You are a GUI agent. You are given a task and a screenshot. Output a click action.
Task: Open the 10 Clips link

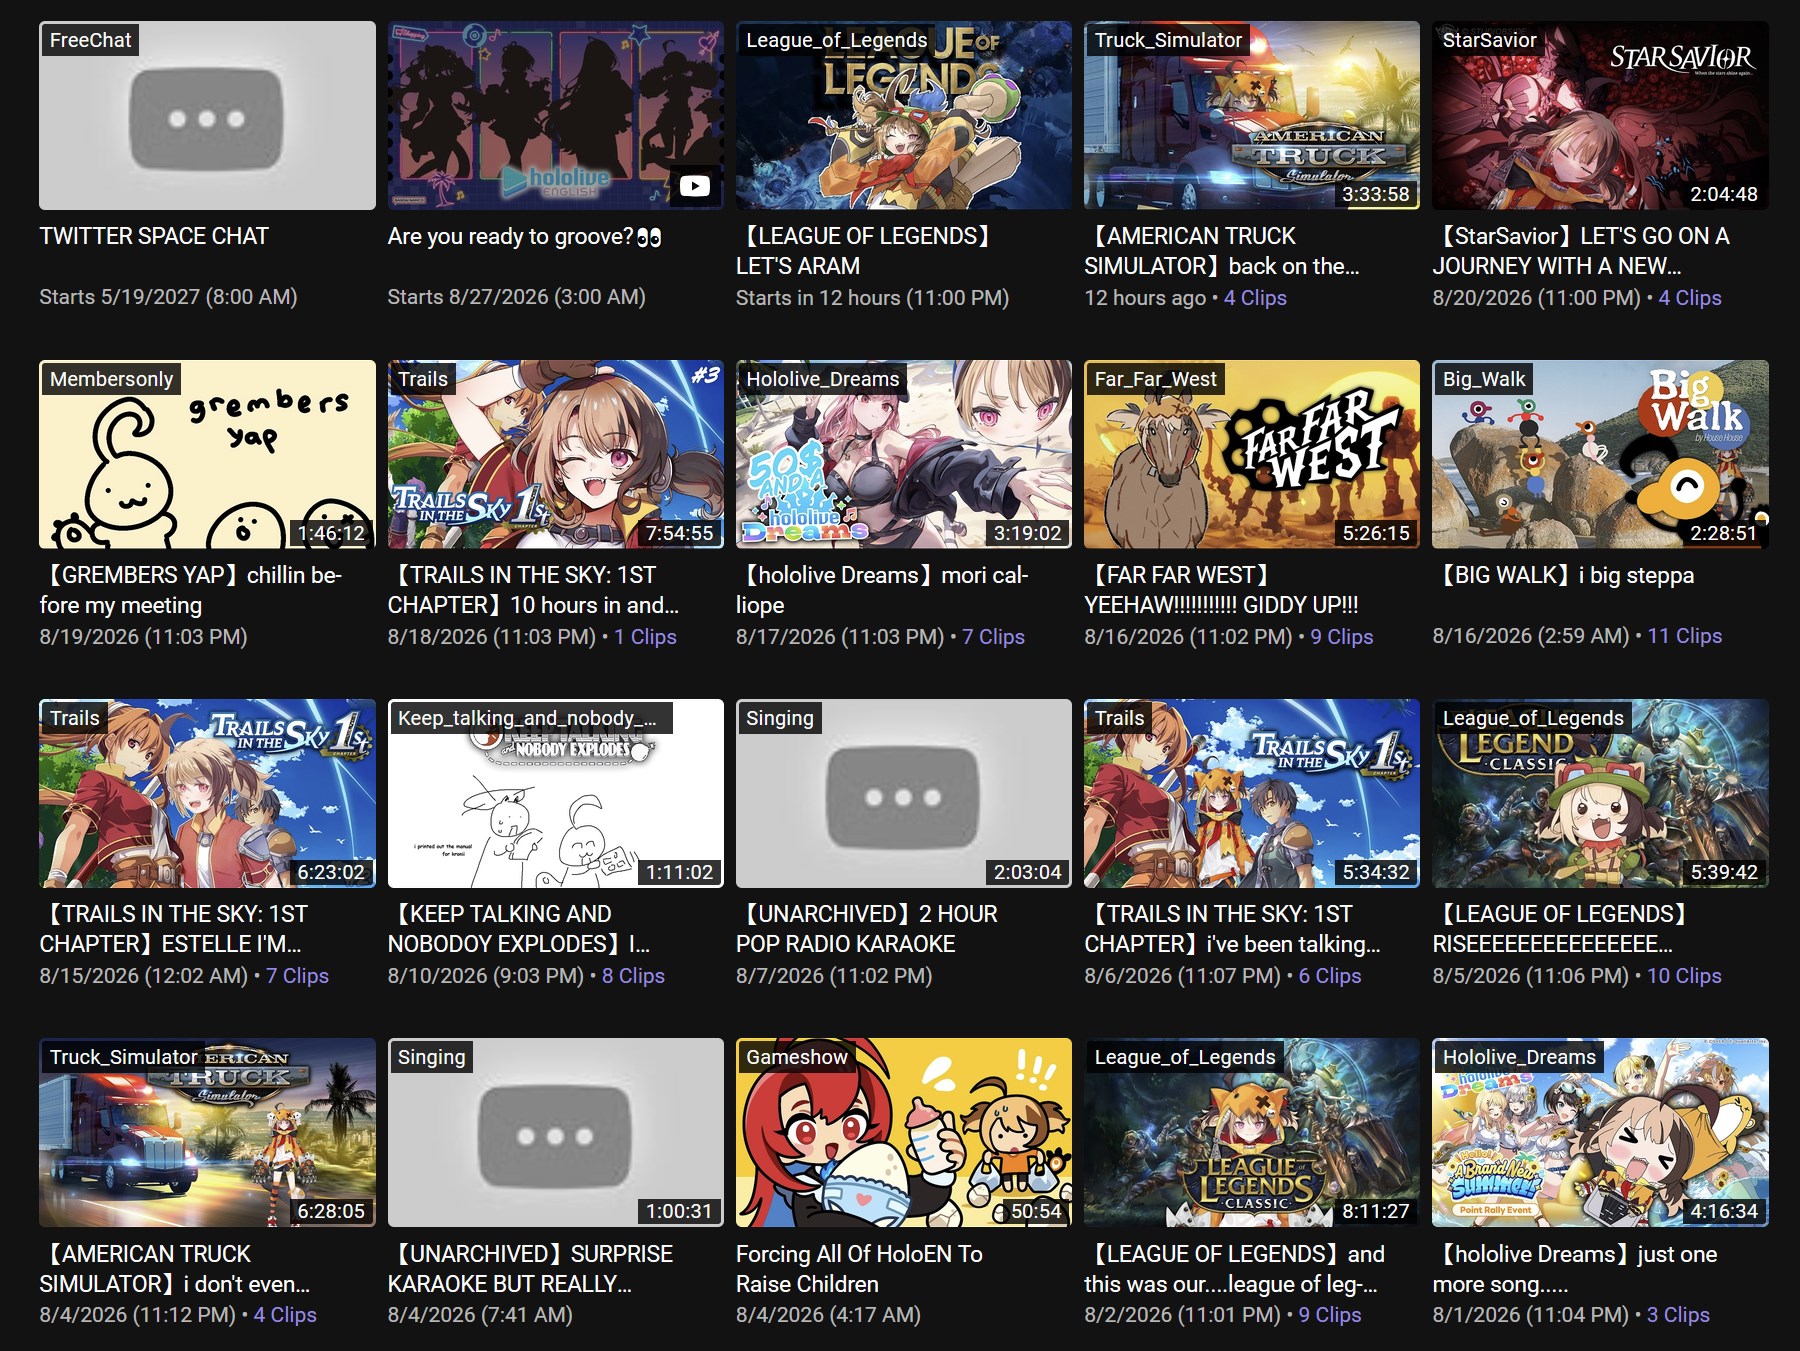1684,976
